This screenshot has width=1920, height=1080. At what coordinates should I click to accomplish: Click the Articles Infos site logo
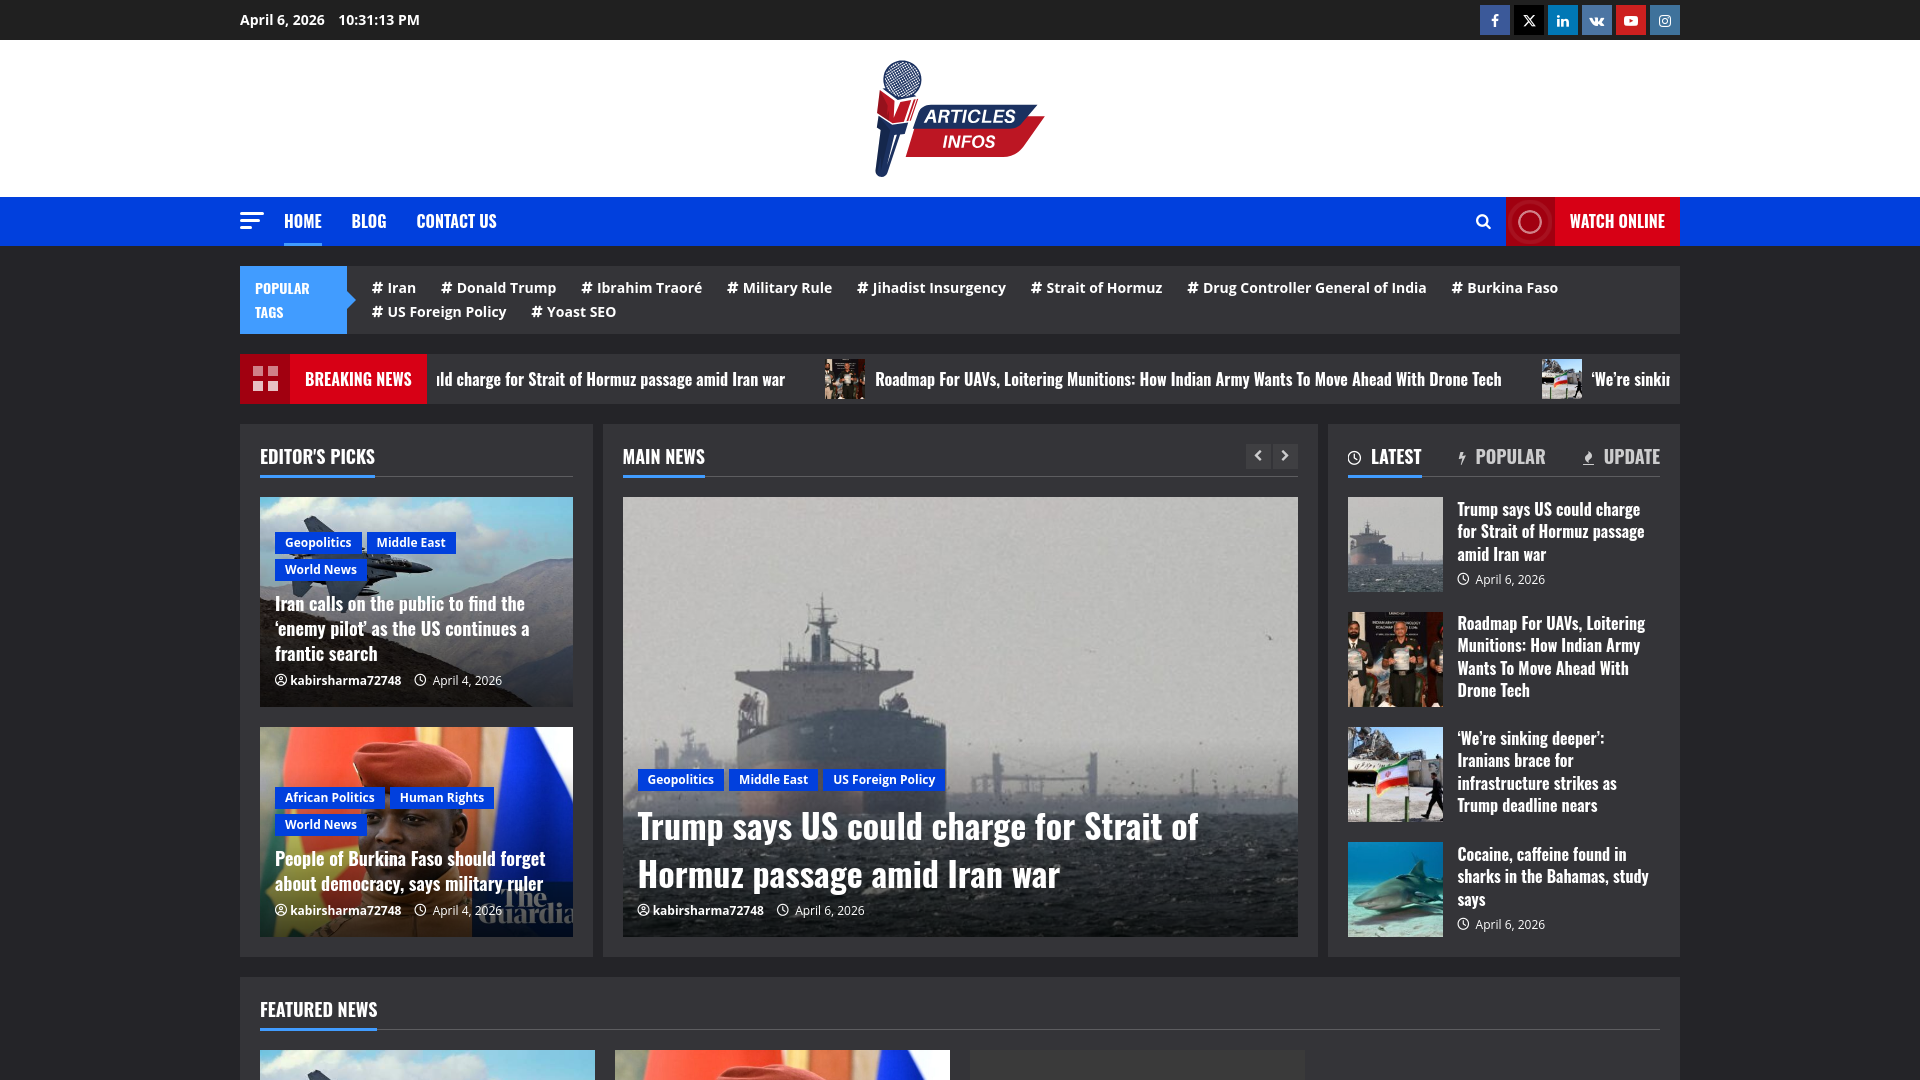[960, 119]
